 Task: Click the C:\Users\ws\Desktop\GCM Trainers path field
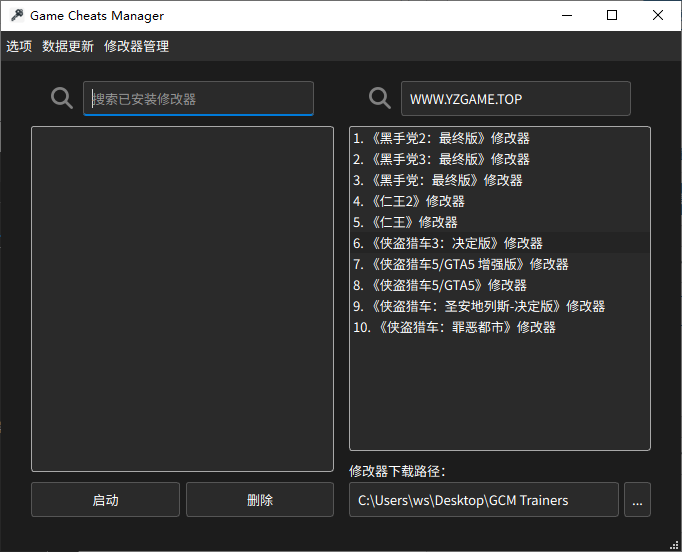(x=484, y=500)
